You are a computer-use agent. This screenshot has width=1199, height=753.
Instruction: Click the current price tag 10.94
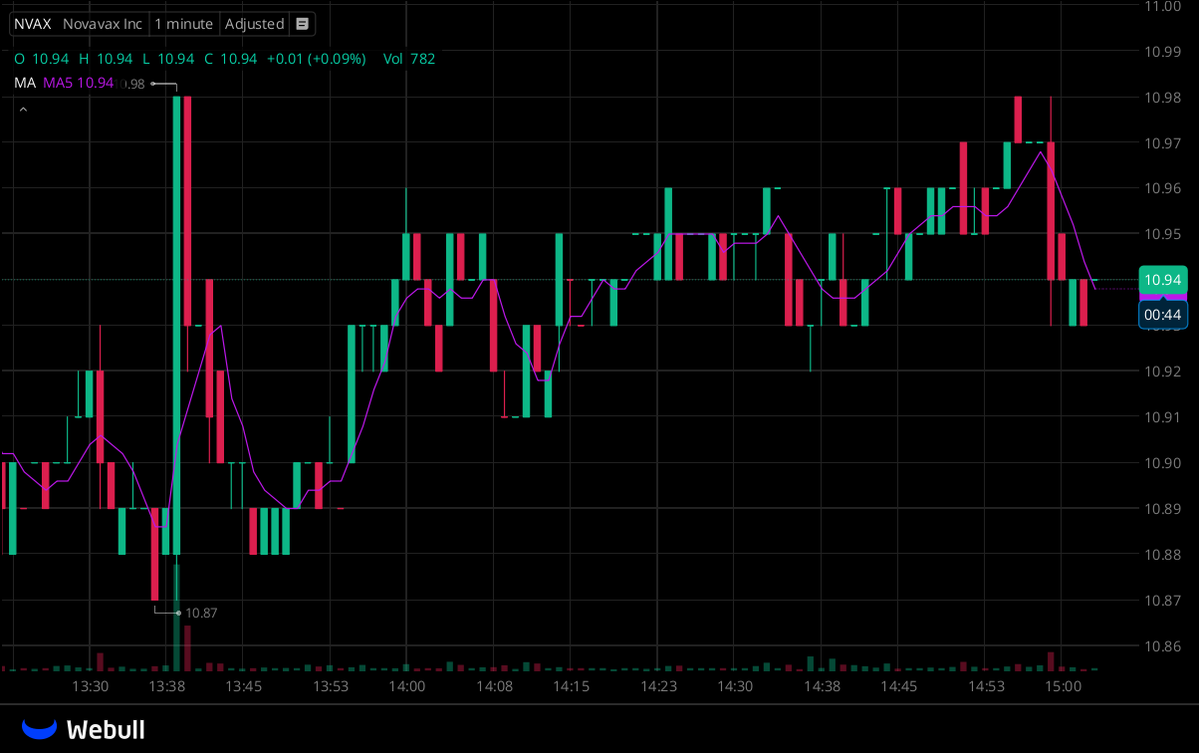point(1162,280)
